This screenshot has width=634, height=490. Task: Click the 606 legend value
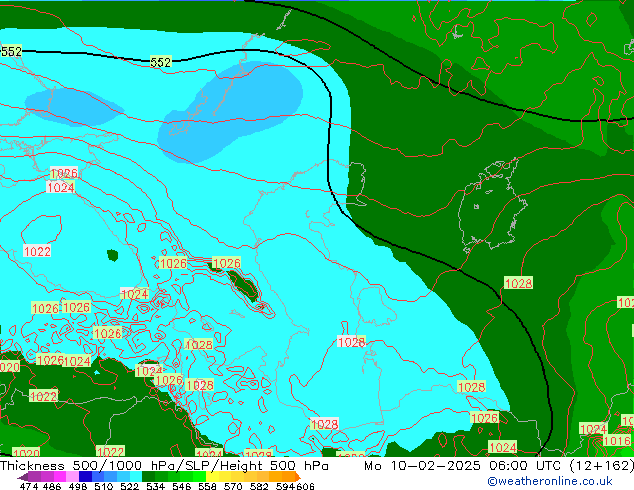coord(305,486)
